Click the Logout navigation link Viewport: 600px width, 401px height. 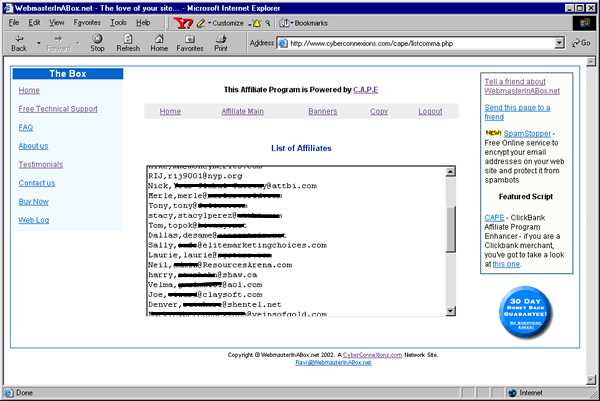pos(430,111)
